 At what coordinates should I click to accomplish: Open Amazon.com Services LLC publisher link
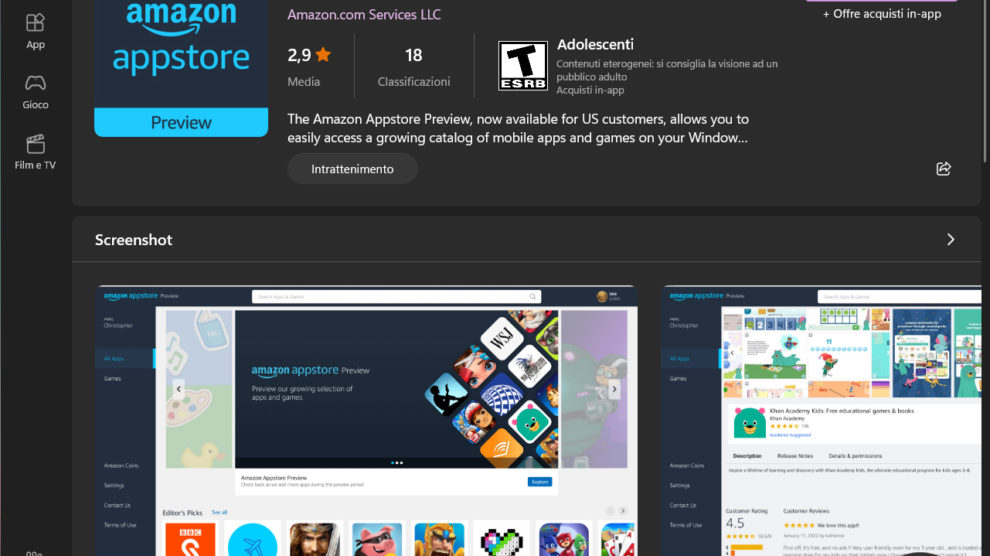(x=364, y=14)
